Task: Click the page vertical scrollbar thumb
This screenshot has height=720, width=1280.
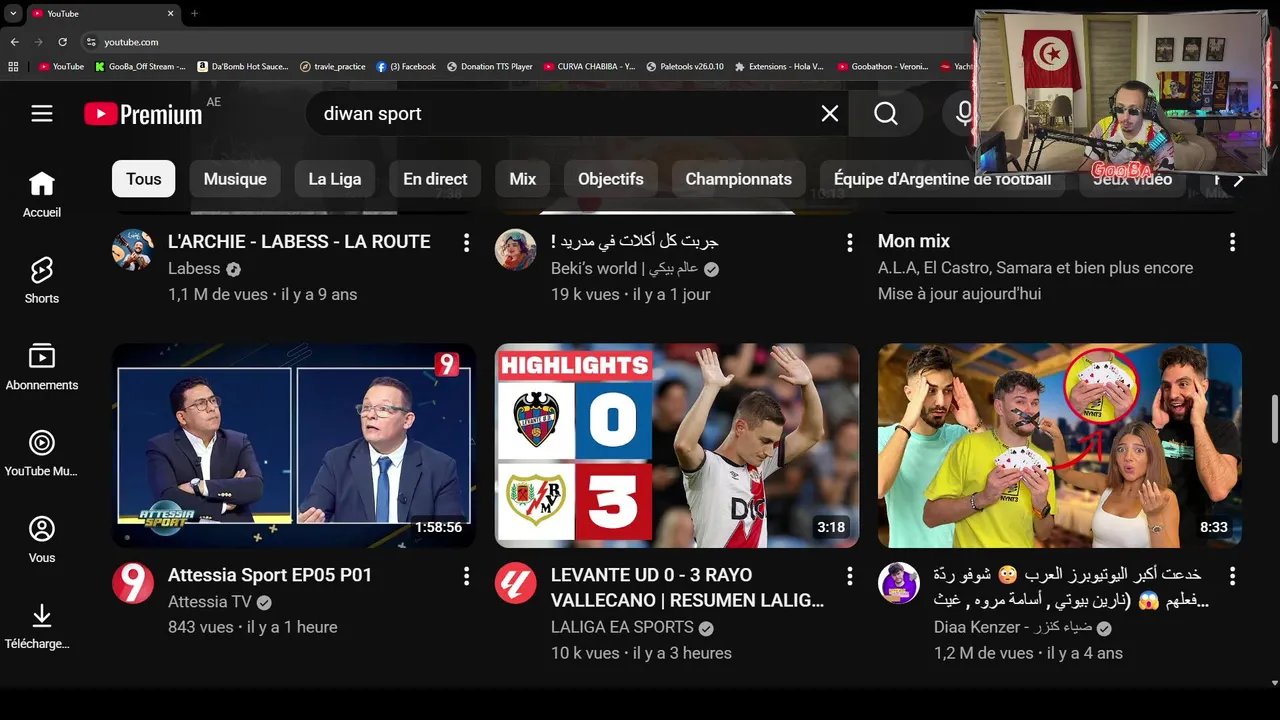Action: (x=1274, y=418)
